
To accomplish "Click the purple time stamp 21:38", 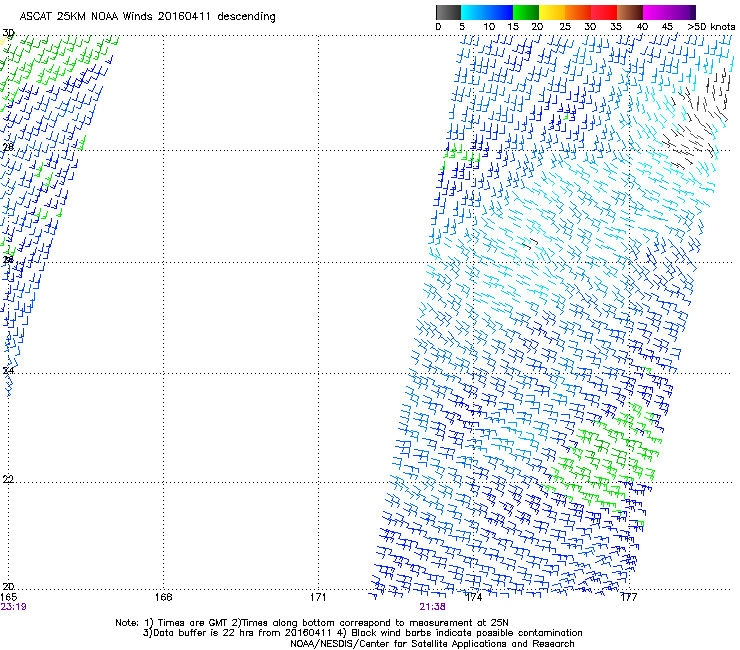I will coord(432,607).
